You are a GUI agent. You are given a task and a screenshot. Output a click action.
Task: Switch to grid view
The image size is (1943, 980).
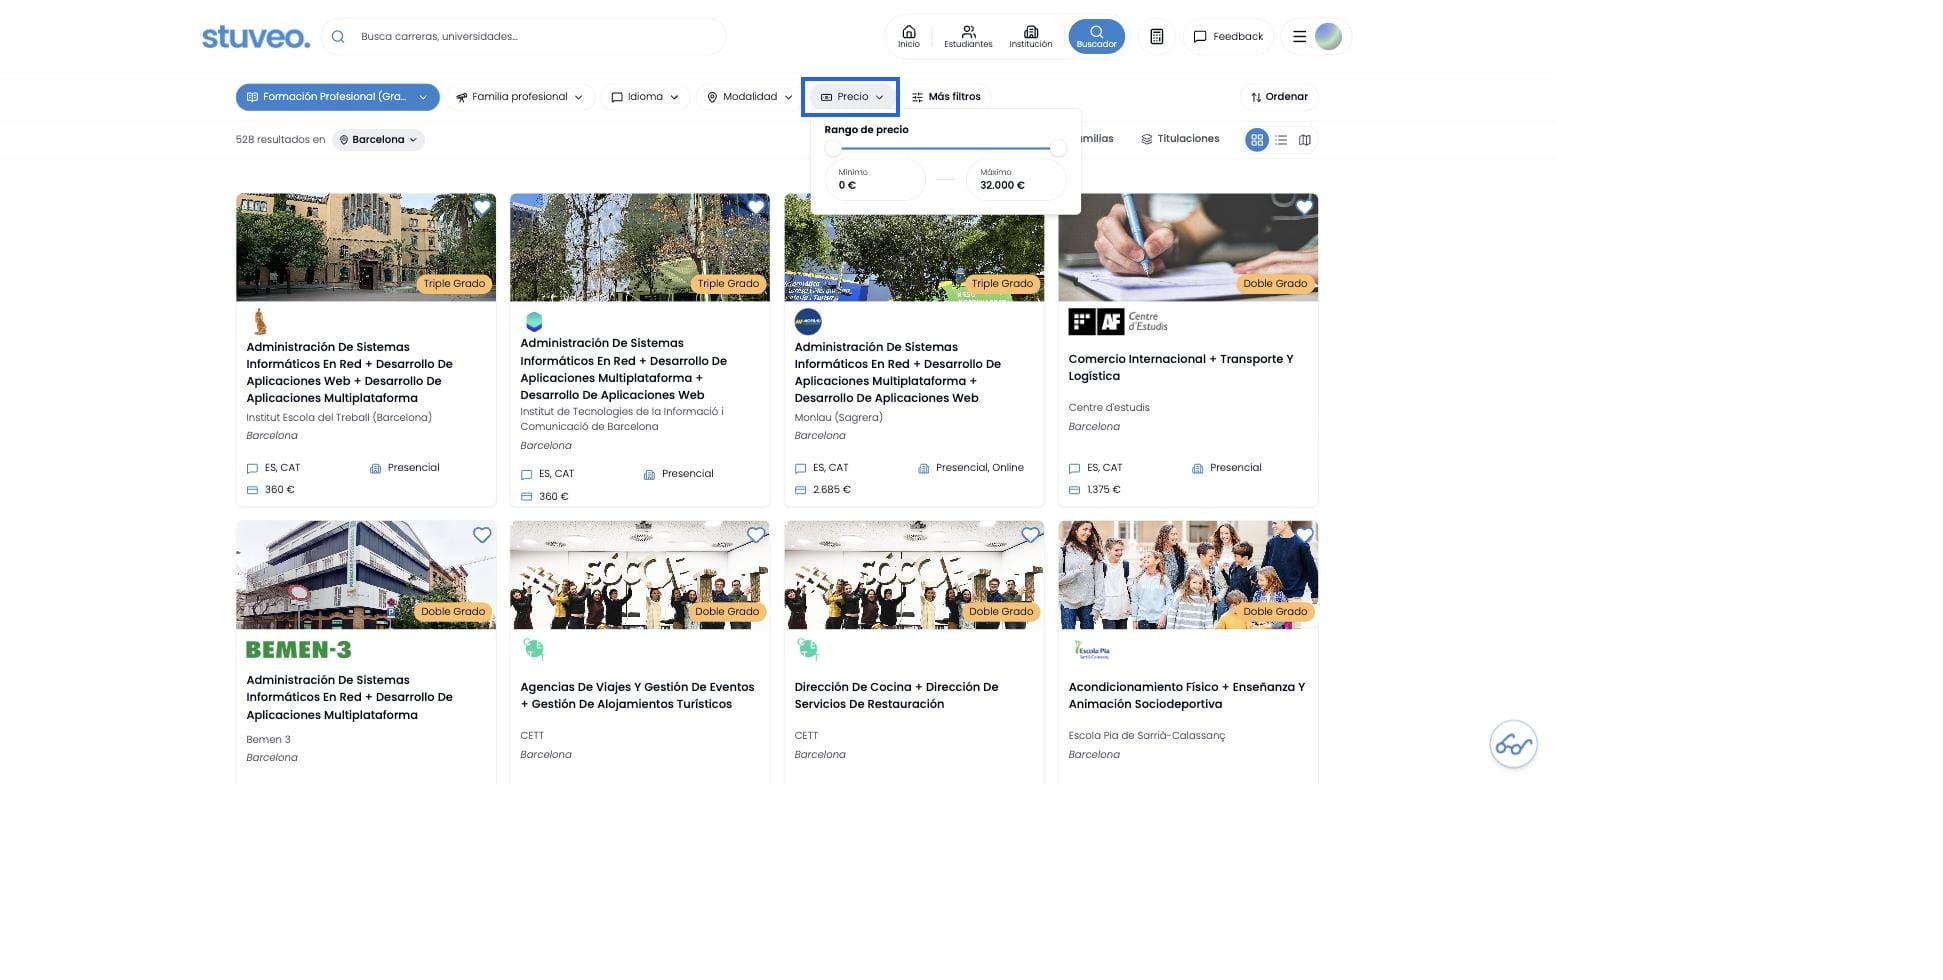(1256, 140)
